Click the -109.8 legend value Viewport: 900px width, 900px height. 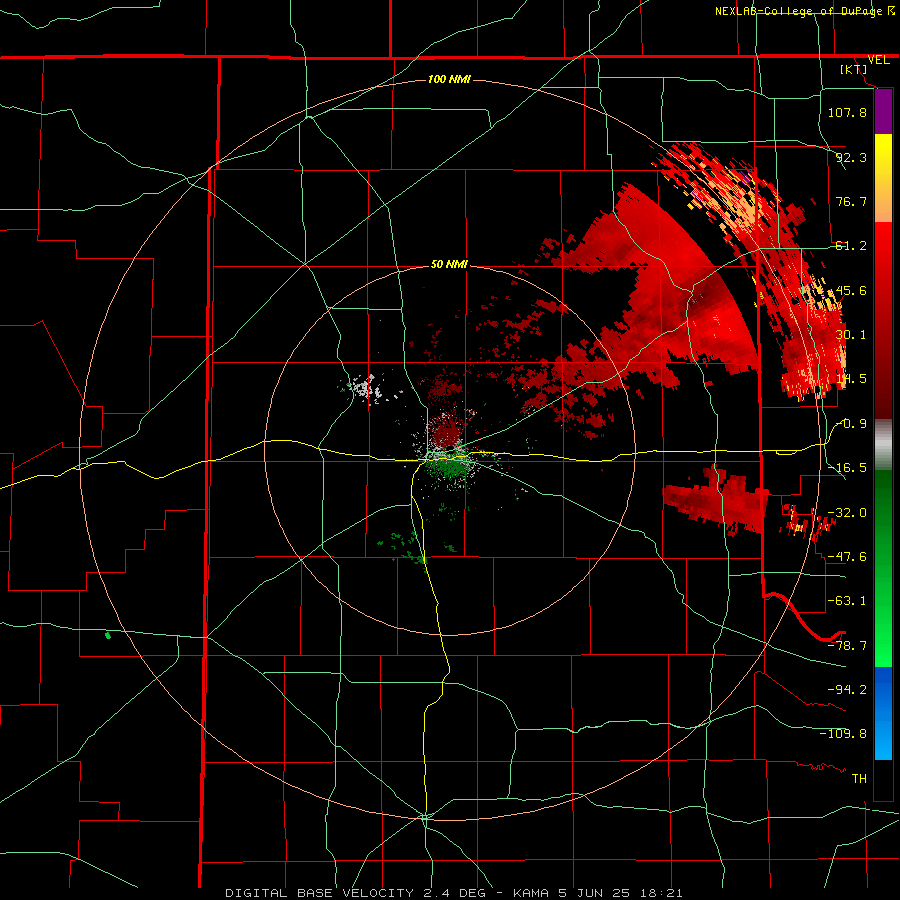pos(843,734)
